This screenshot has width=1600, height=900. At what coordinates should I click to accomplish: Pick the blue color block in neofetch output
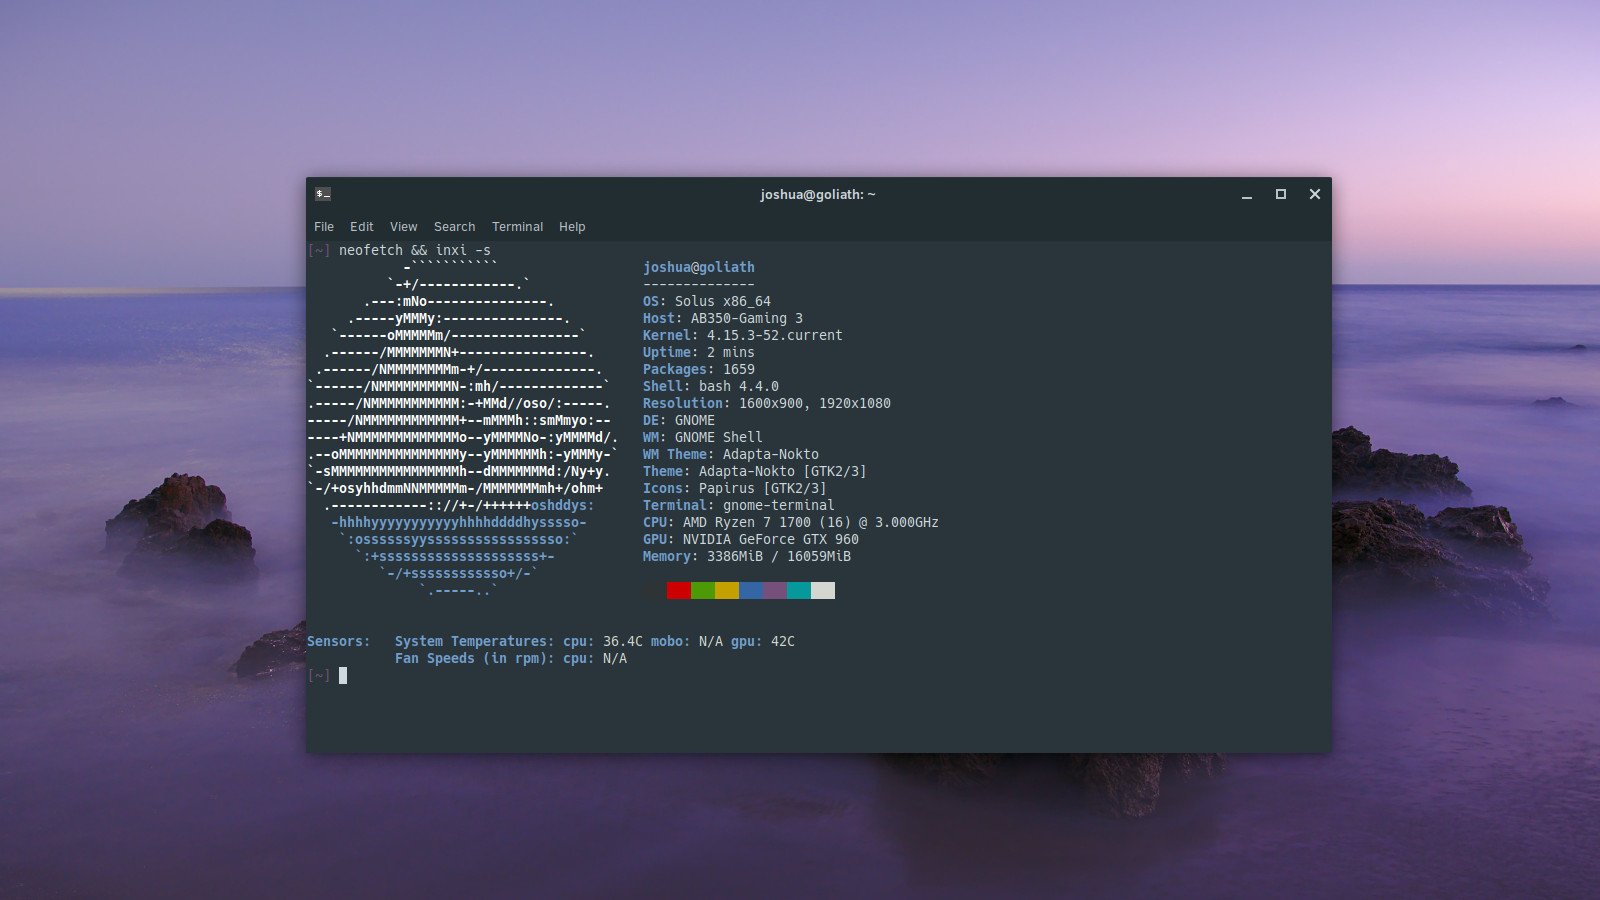coord(751,590)
